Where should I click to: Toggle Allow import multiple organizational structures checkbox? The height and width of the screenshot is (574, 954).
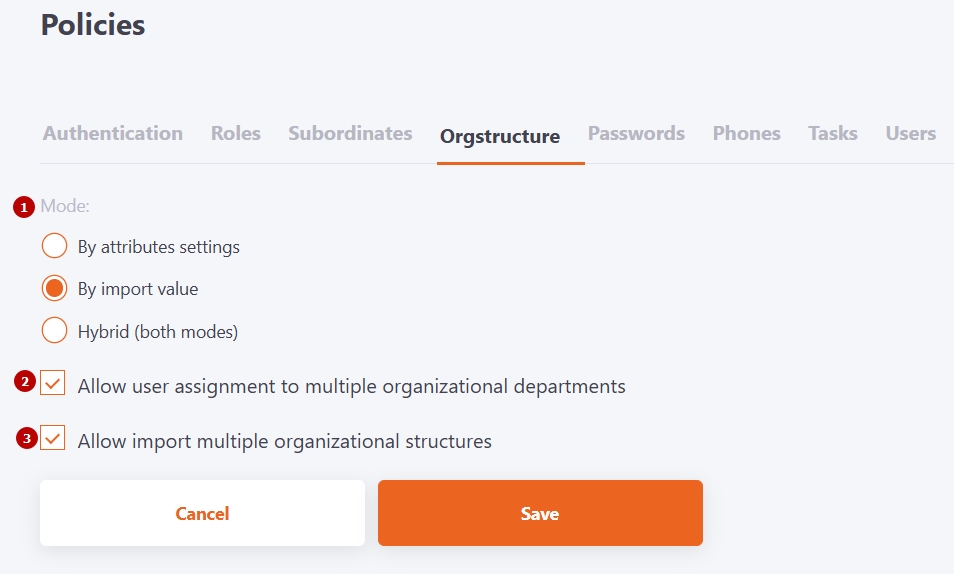click(x=53, y=438)
